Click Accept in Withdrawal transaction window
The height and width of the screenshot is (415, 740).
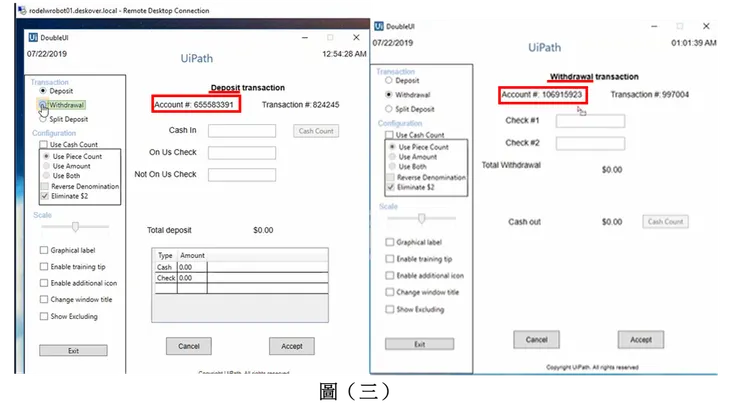tap(641, 339)
